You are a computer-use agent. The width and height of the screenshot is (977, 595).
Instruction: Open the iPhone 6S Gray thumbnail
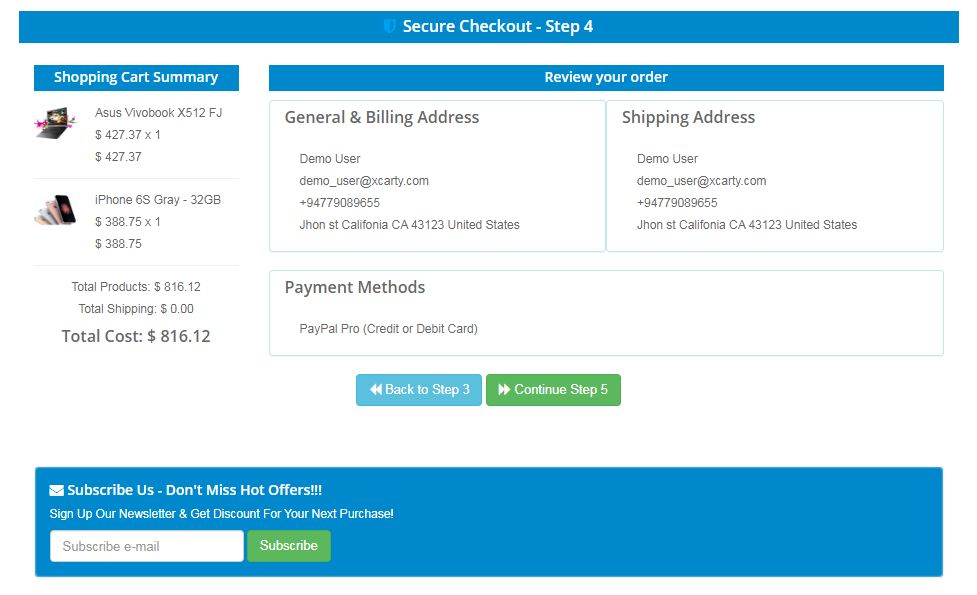point(55,209)
